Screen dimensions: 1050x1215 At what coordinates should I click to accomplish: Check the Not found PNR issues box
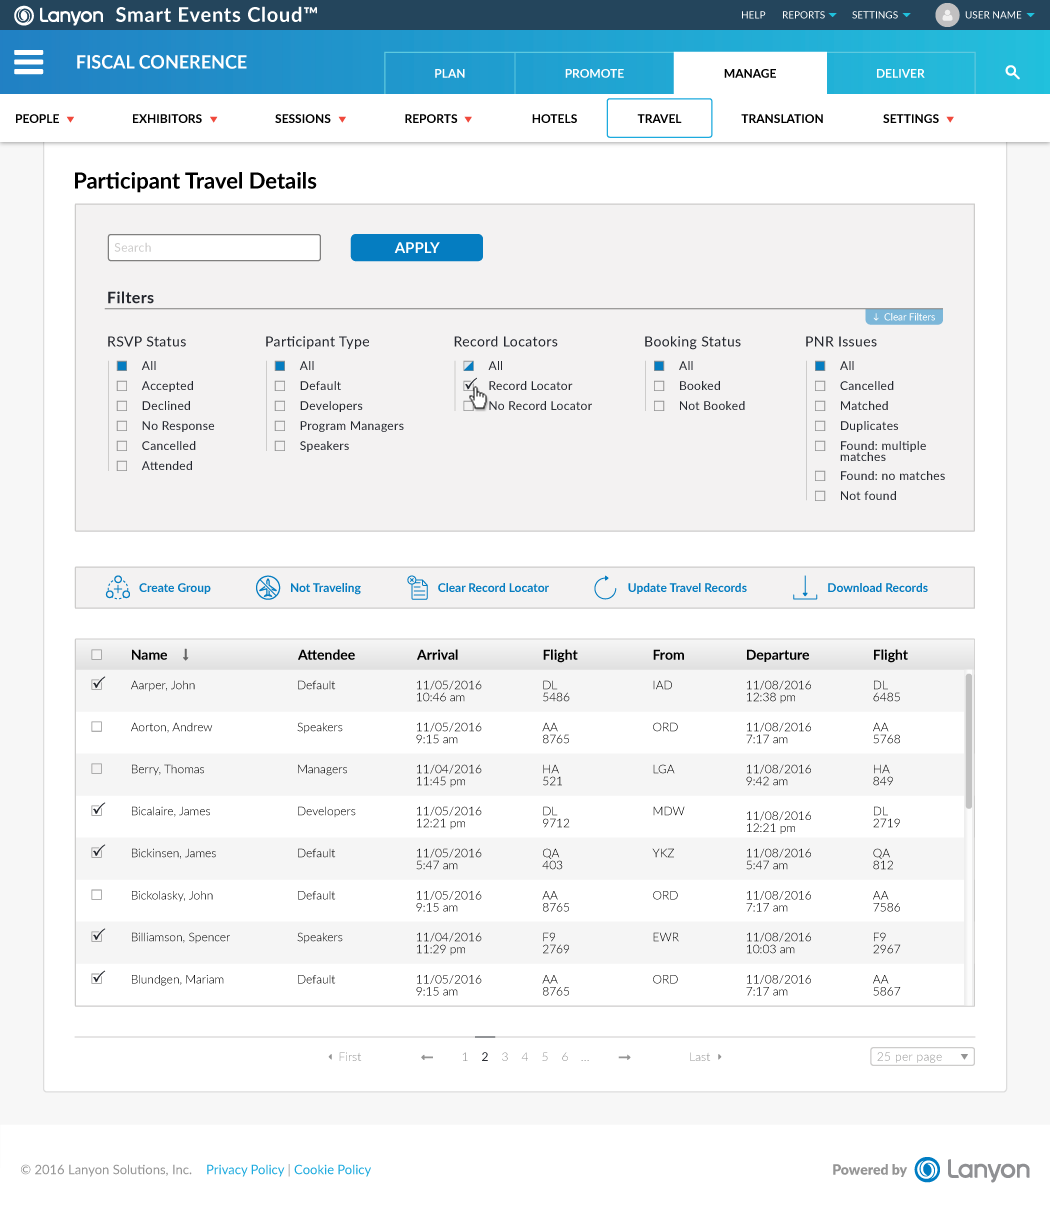point(820,496)
